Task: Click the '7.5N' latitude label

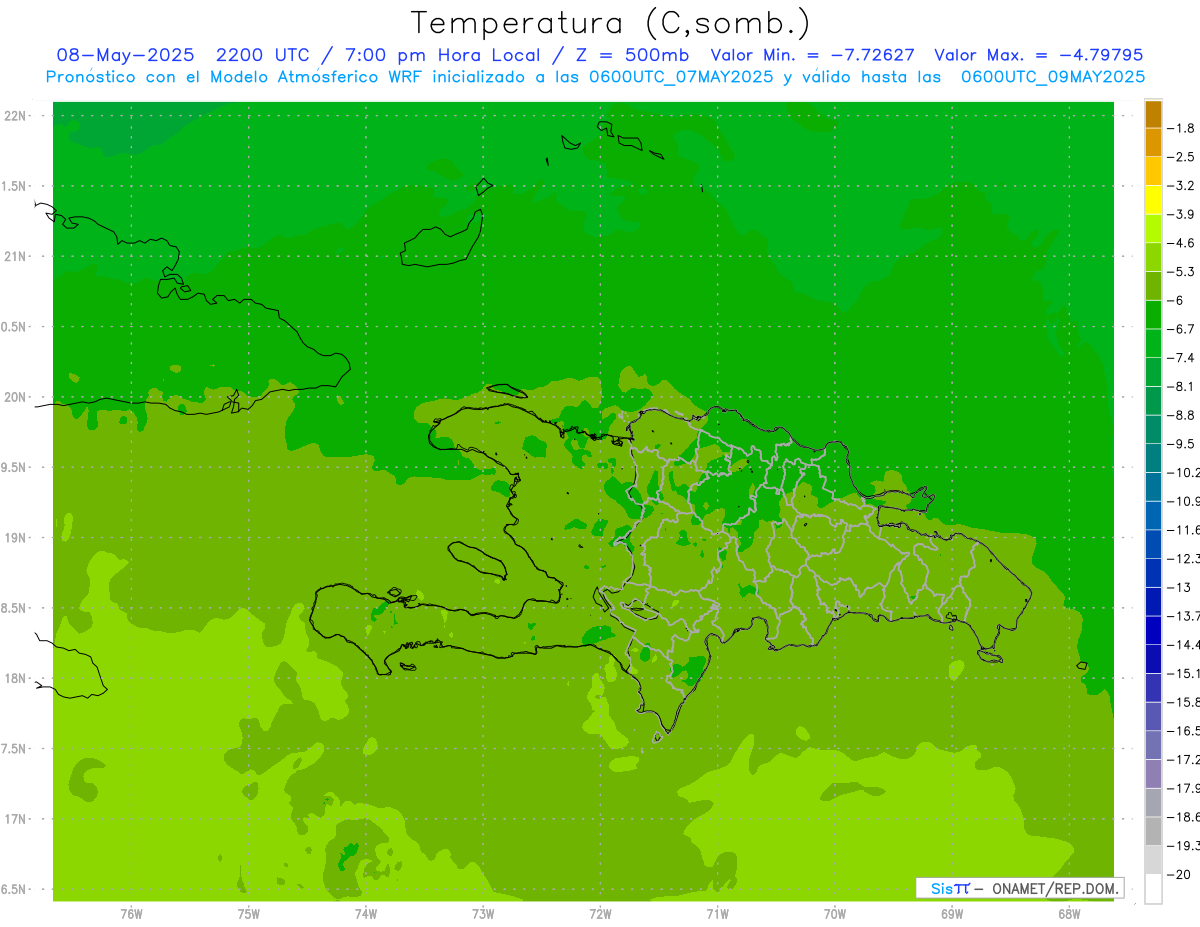Action: [x=13, y=749]
